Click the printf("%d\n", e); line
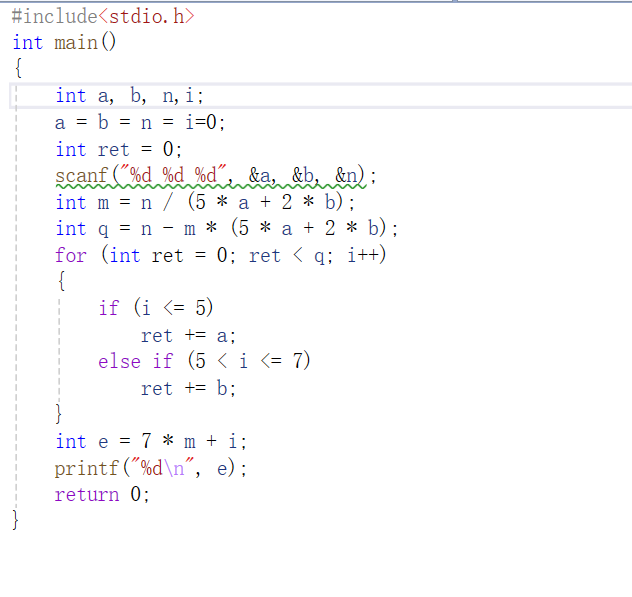Image resolution: width=632 pixels, height=597 pixels. pyautogui.click(x=151, y=468)
